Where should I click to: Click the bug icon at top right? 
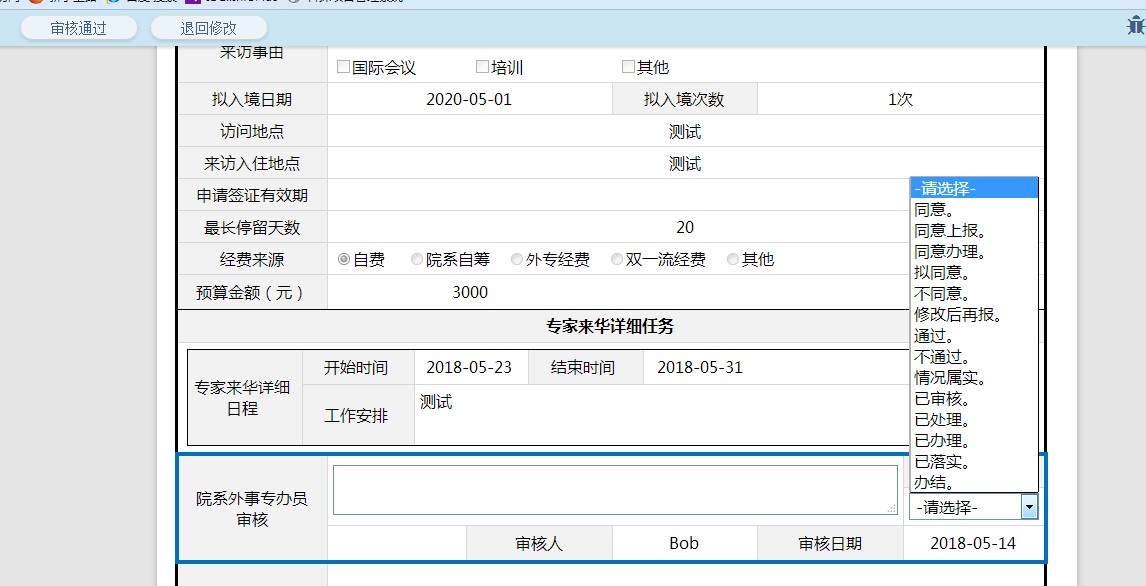coord(1135,27)
